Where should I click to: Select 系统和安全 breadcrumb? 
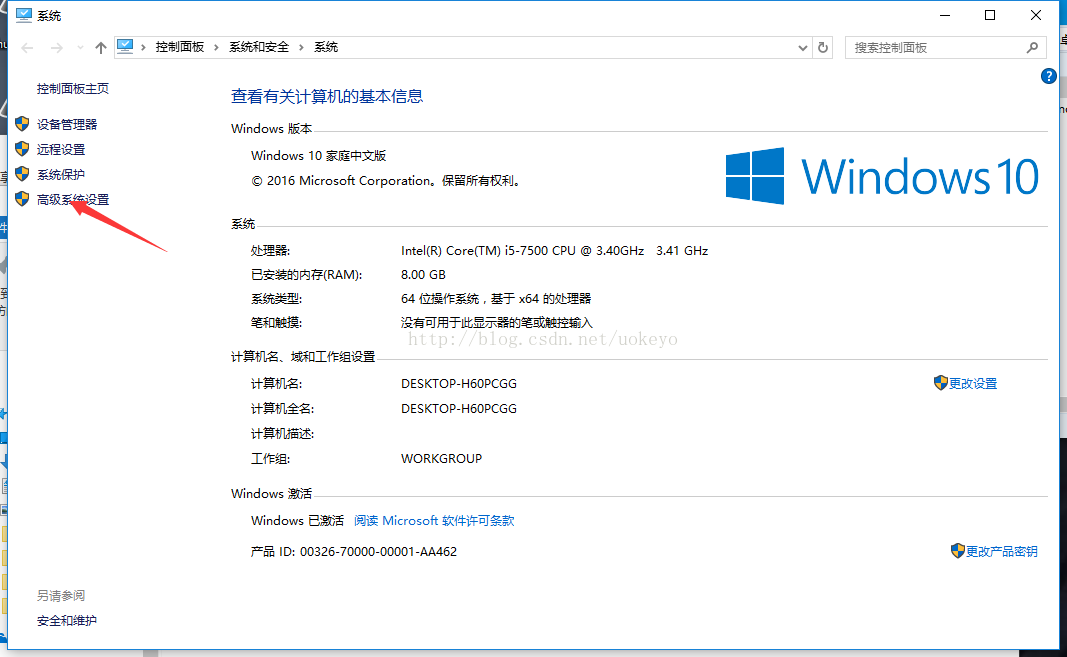click(259, 47)
